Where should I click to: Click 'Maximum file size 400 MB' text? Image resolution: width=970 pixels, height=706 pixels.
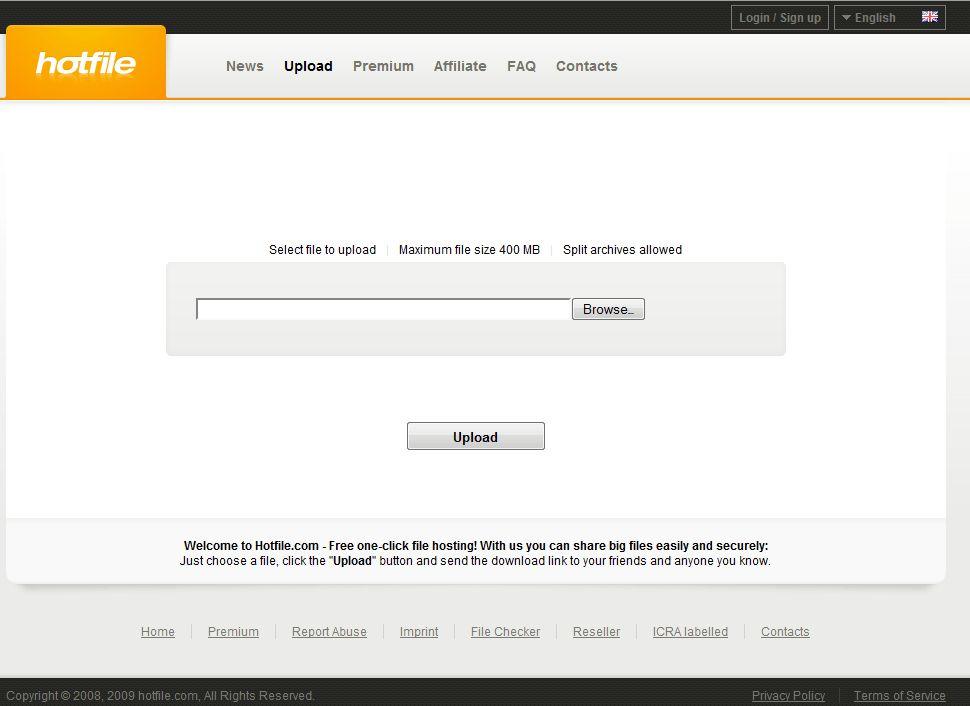tap(469, 250)
